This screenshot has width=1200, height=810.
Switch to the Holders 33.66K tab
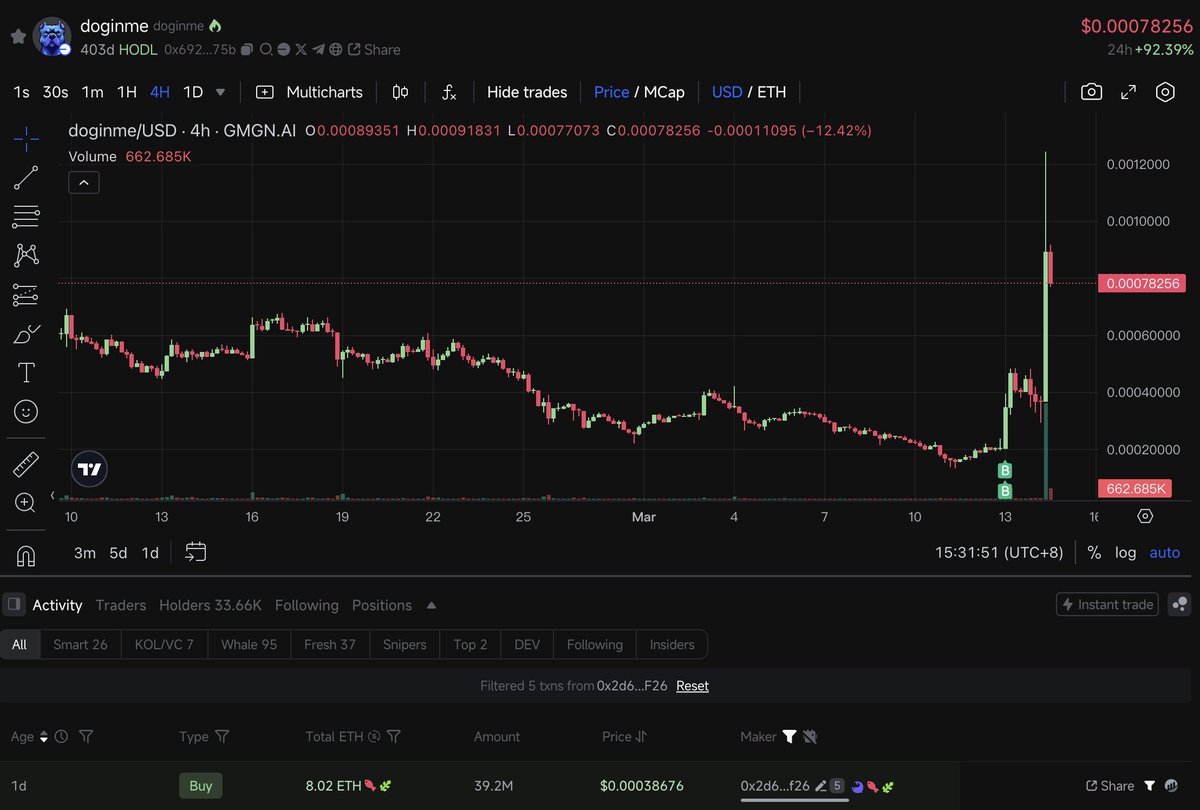point(210,605)
